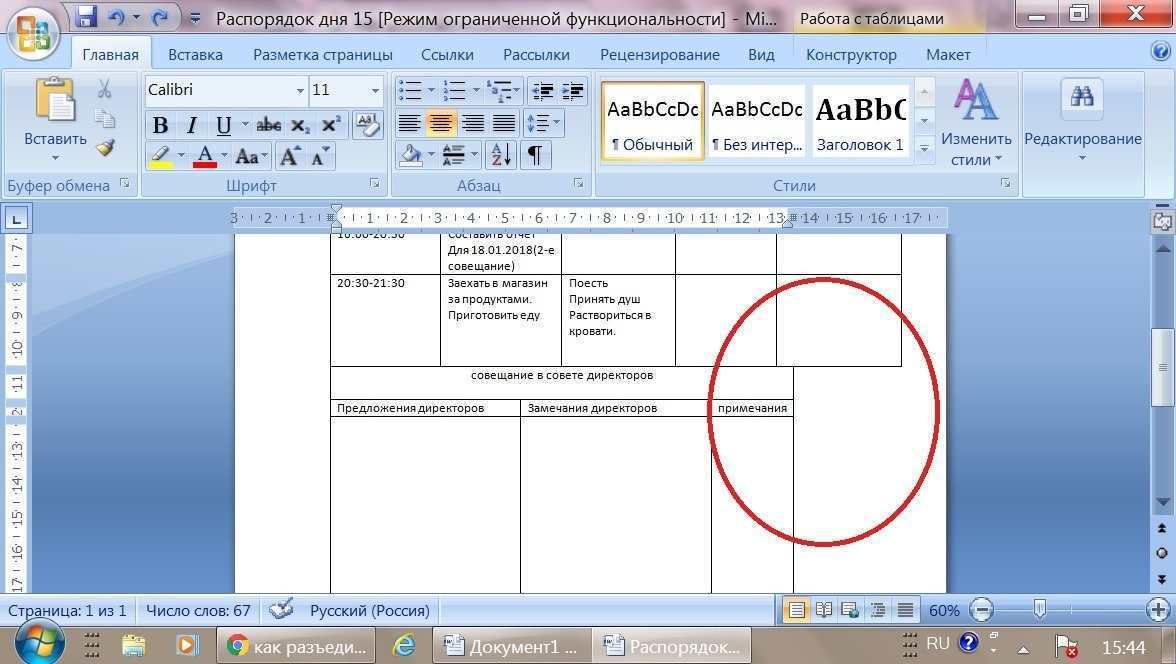Enable center text alignment
This screenshot has height=664, width=1176.
click(440, 123)
